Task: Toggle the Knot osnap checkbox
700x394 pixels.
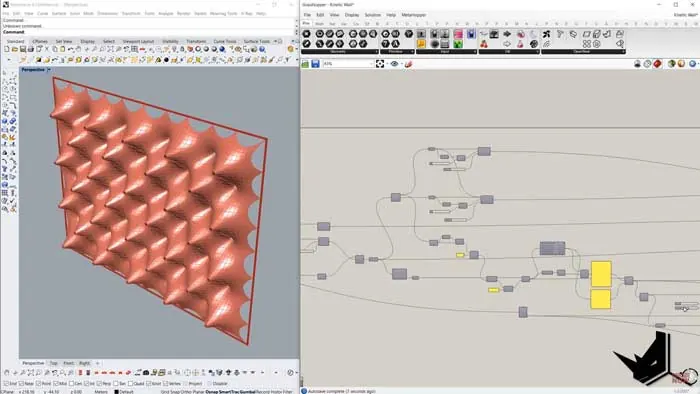Action: [x=149, y=384]
